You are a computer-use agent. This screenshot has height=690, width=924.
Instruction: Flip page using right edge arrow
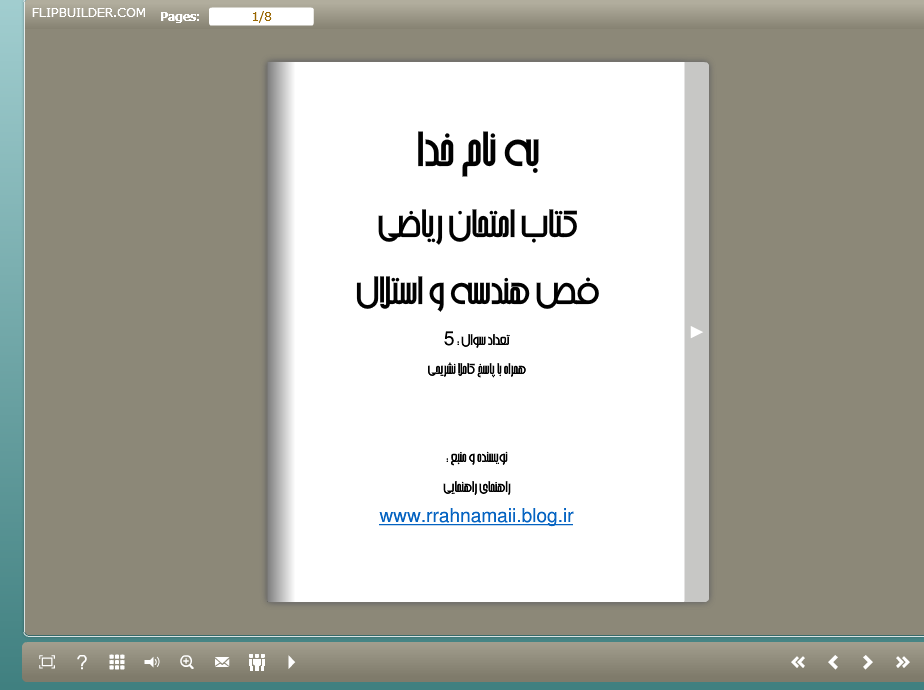pos(697,332)
